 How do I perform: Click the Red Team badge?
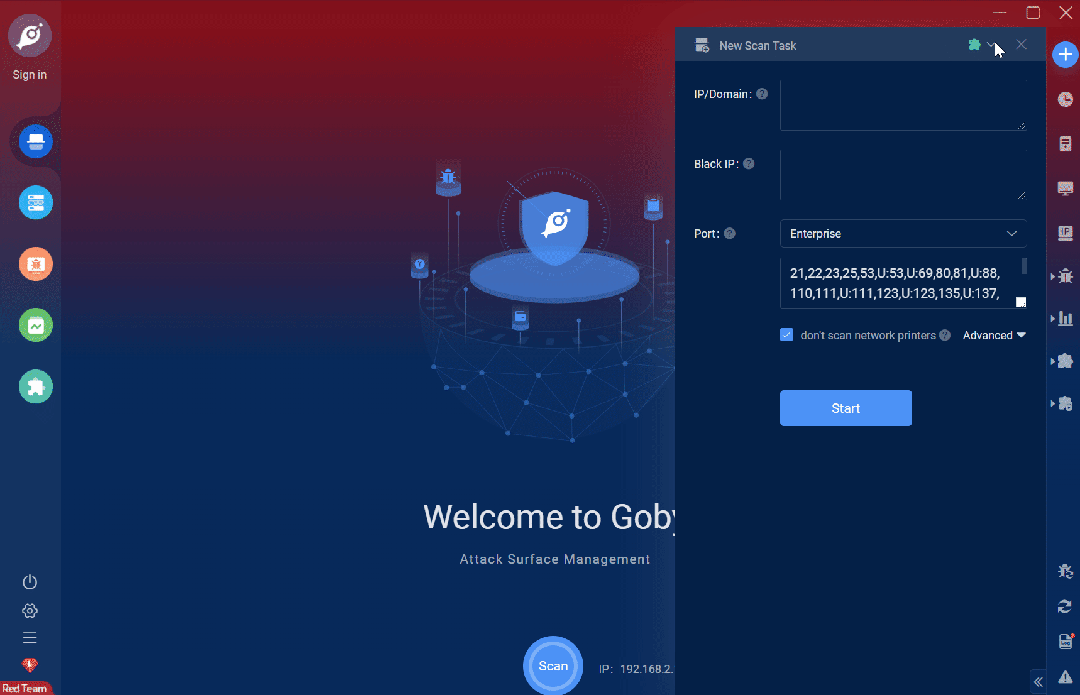(x=25, y=688)
